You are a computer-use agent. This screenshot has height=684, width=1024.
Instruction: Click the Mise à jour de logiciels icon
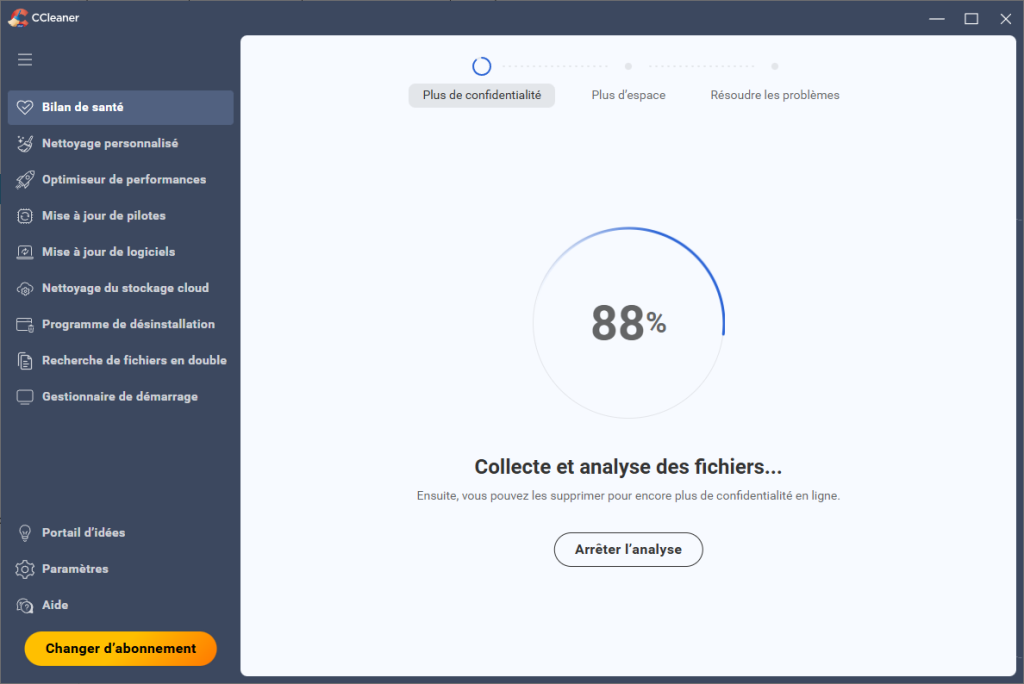(x=25, y=252)
